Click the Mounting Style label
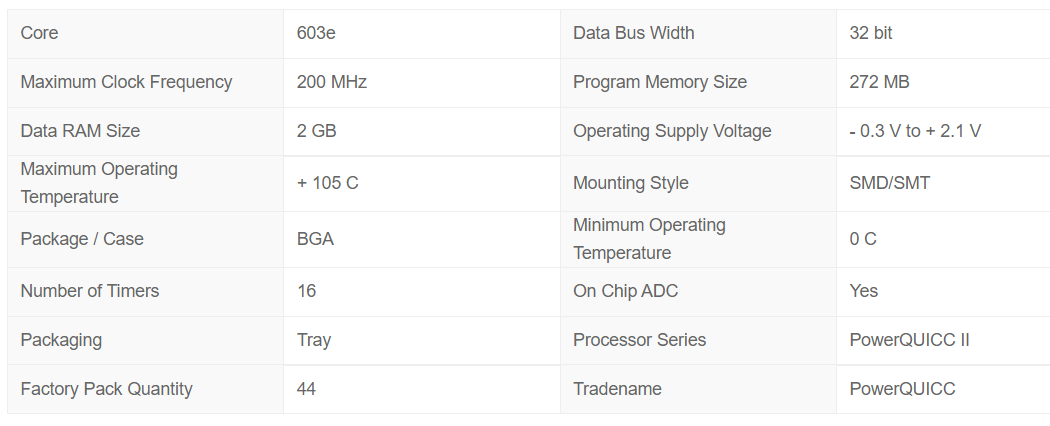The width and height of the screenshot is (1050, 426). [x=631, y=183]
